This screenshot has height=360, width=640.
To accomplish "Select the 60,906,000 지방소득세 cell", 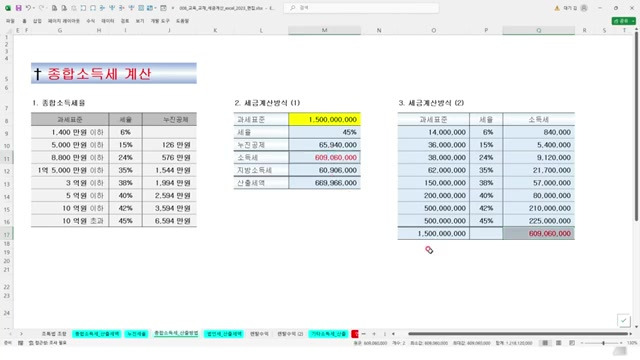I will (x=324, y=170).
